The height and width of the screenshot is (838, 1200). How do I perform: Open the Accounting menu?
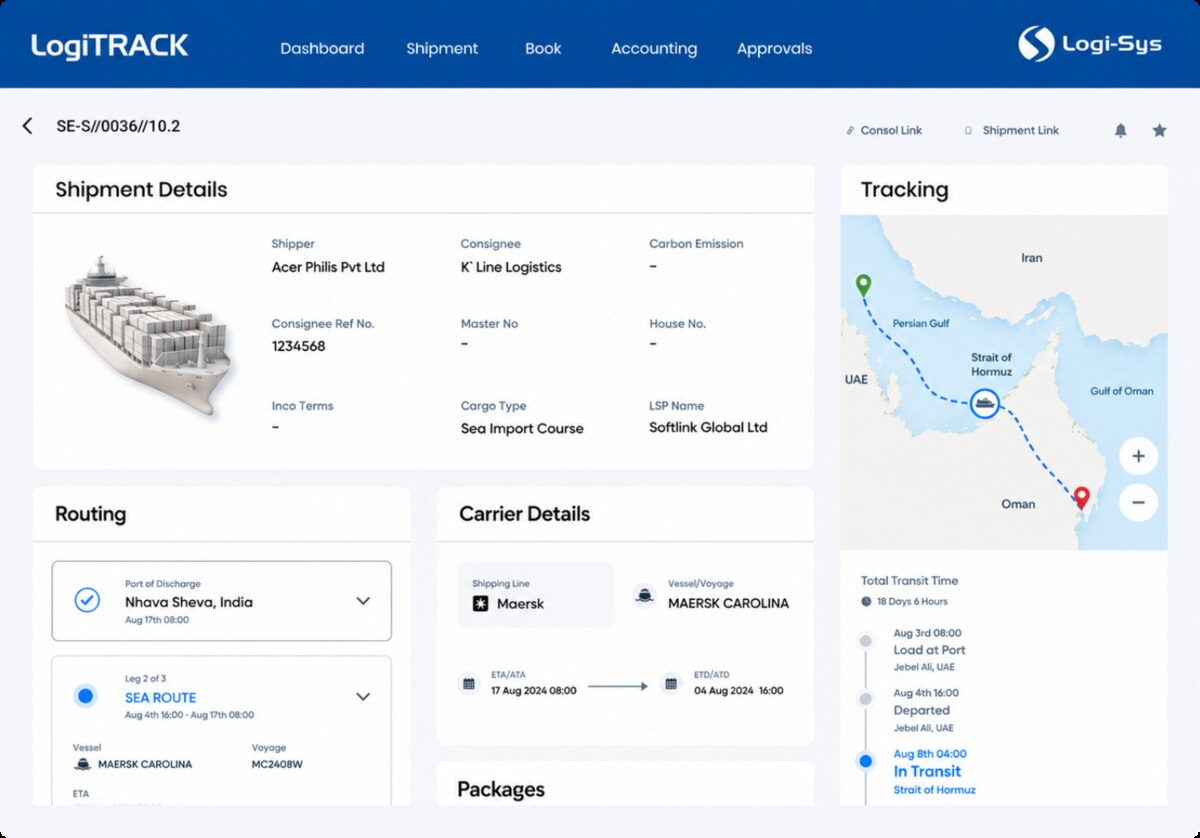pos(654,48)
